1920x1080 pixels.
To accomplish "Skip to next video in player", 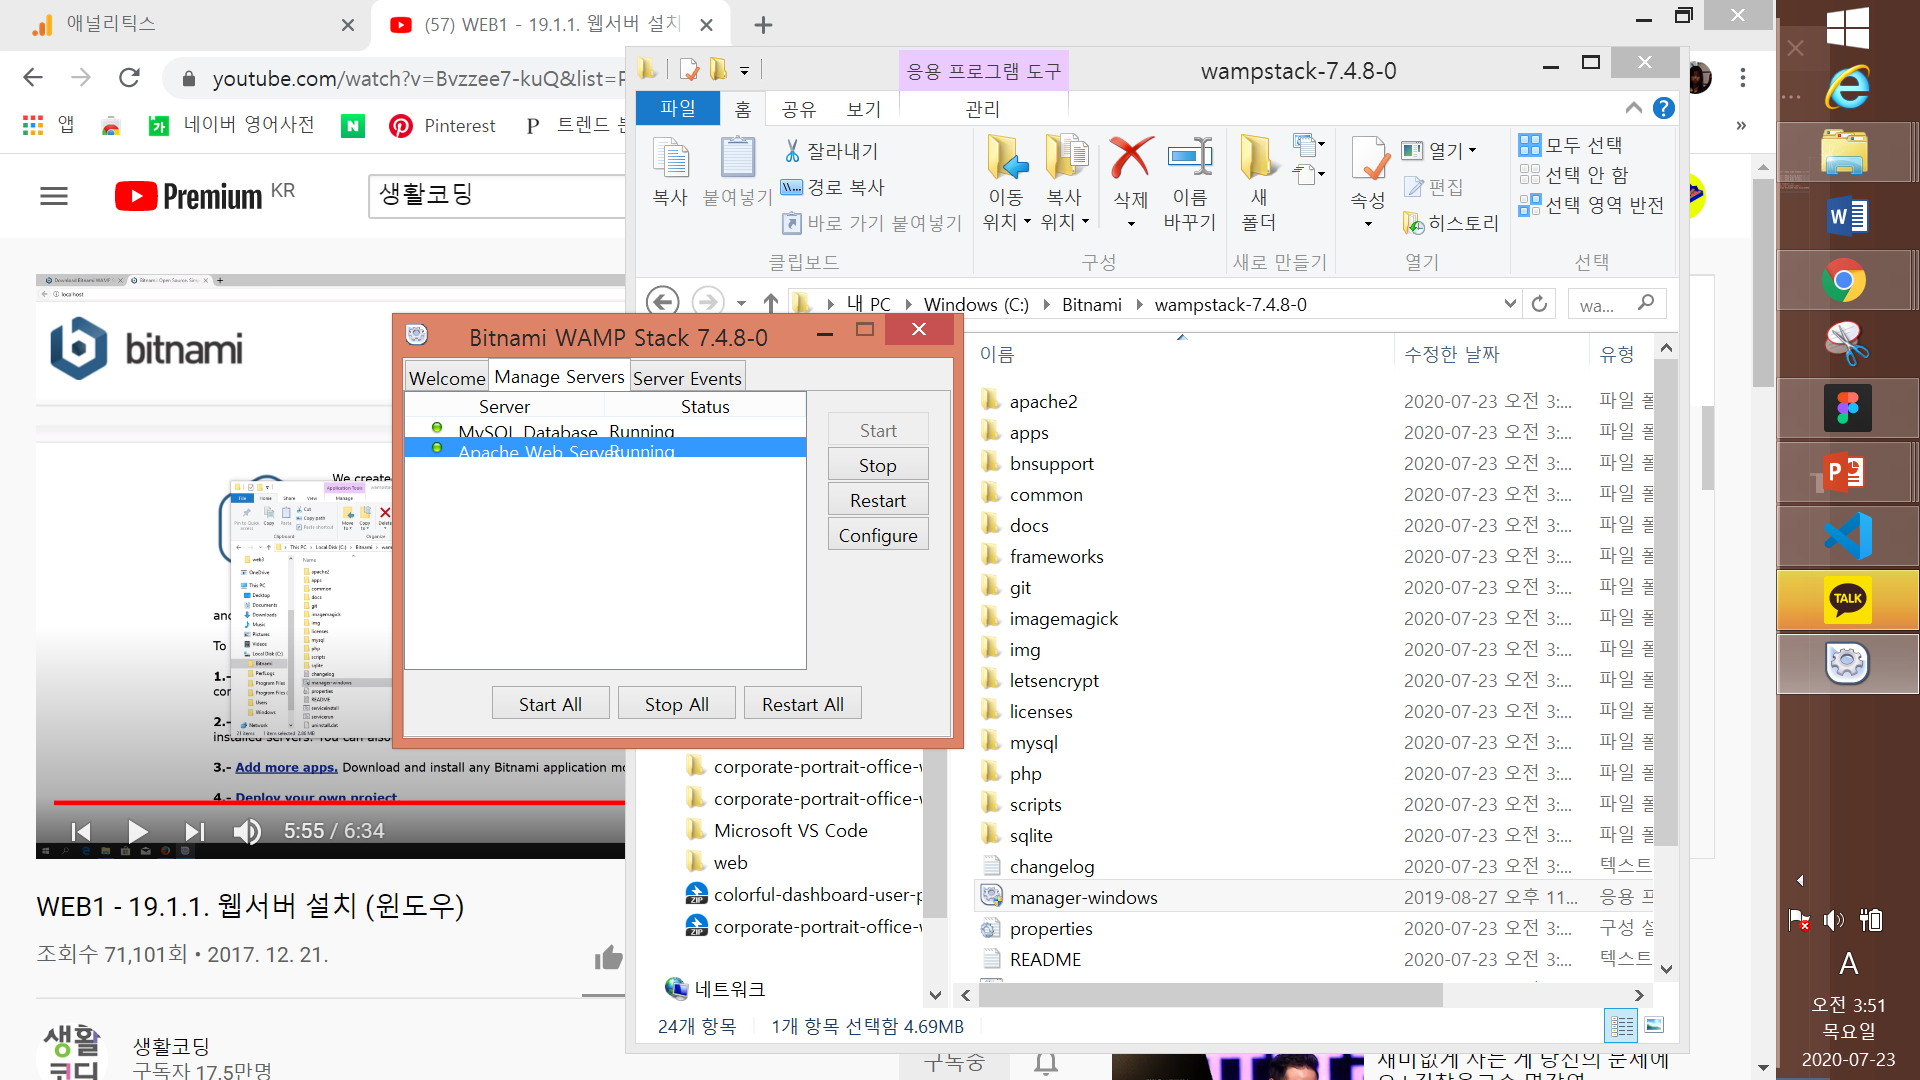I will click(x=195, y=831).
